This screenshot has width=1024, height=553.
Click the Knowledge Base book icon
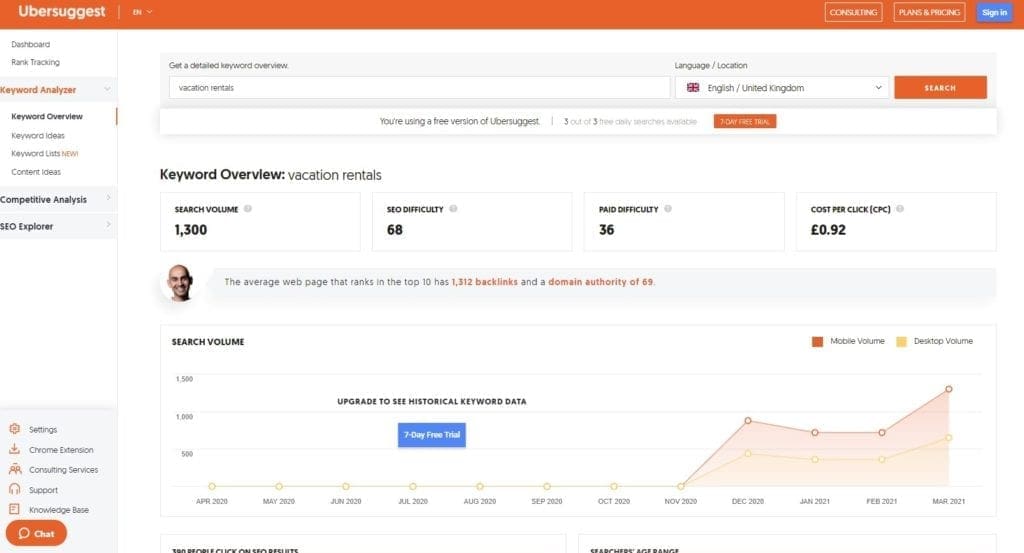(14, 509)
